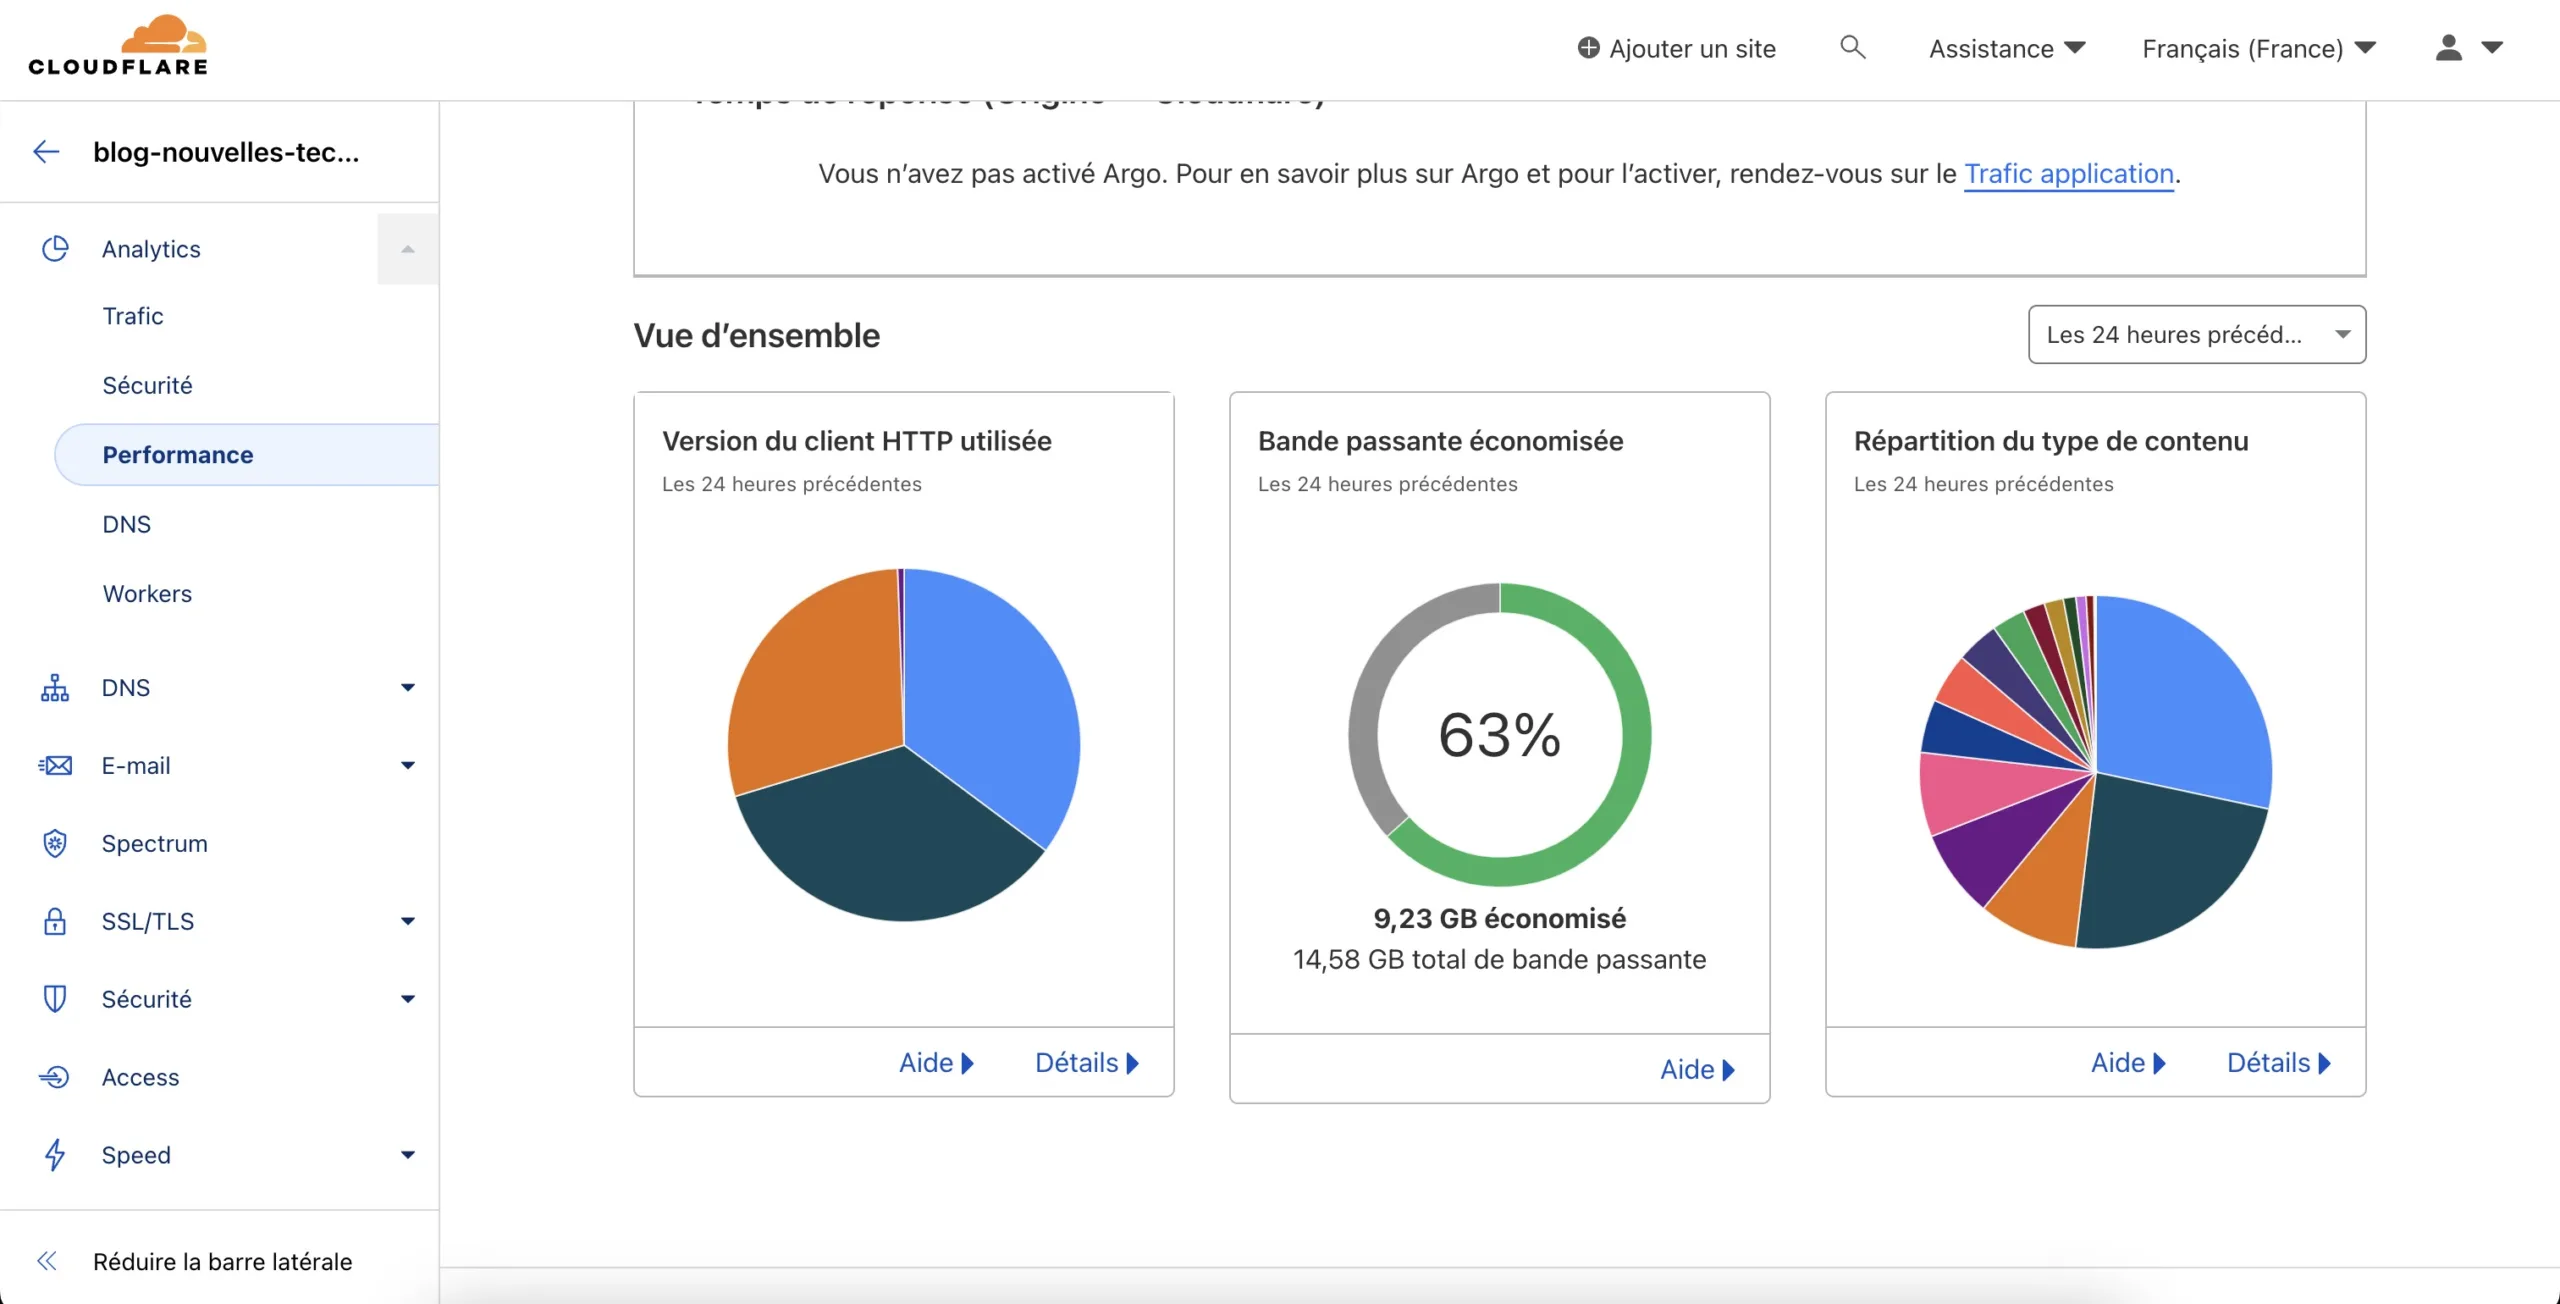This screenshot has width=2560, height=1304.
Task: Click the Sécurité shield icon in the sidebar
Action: 55,1000
